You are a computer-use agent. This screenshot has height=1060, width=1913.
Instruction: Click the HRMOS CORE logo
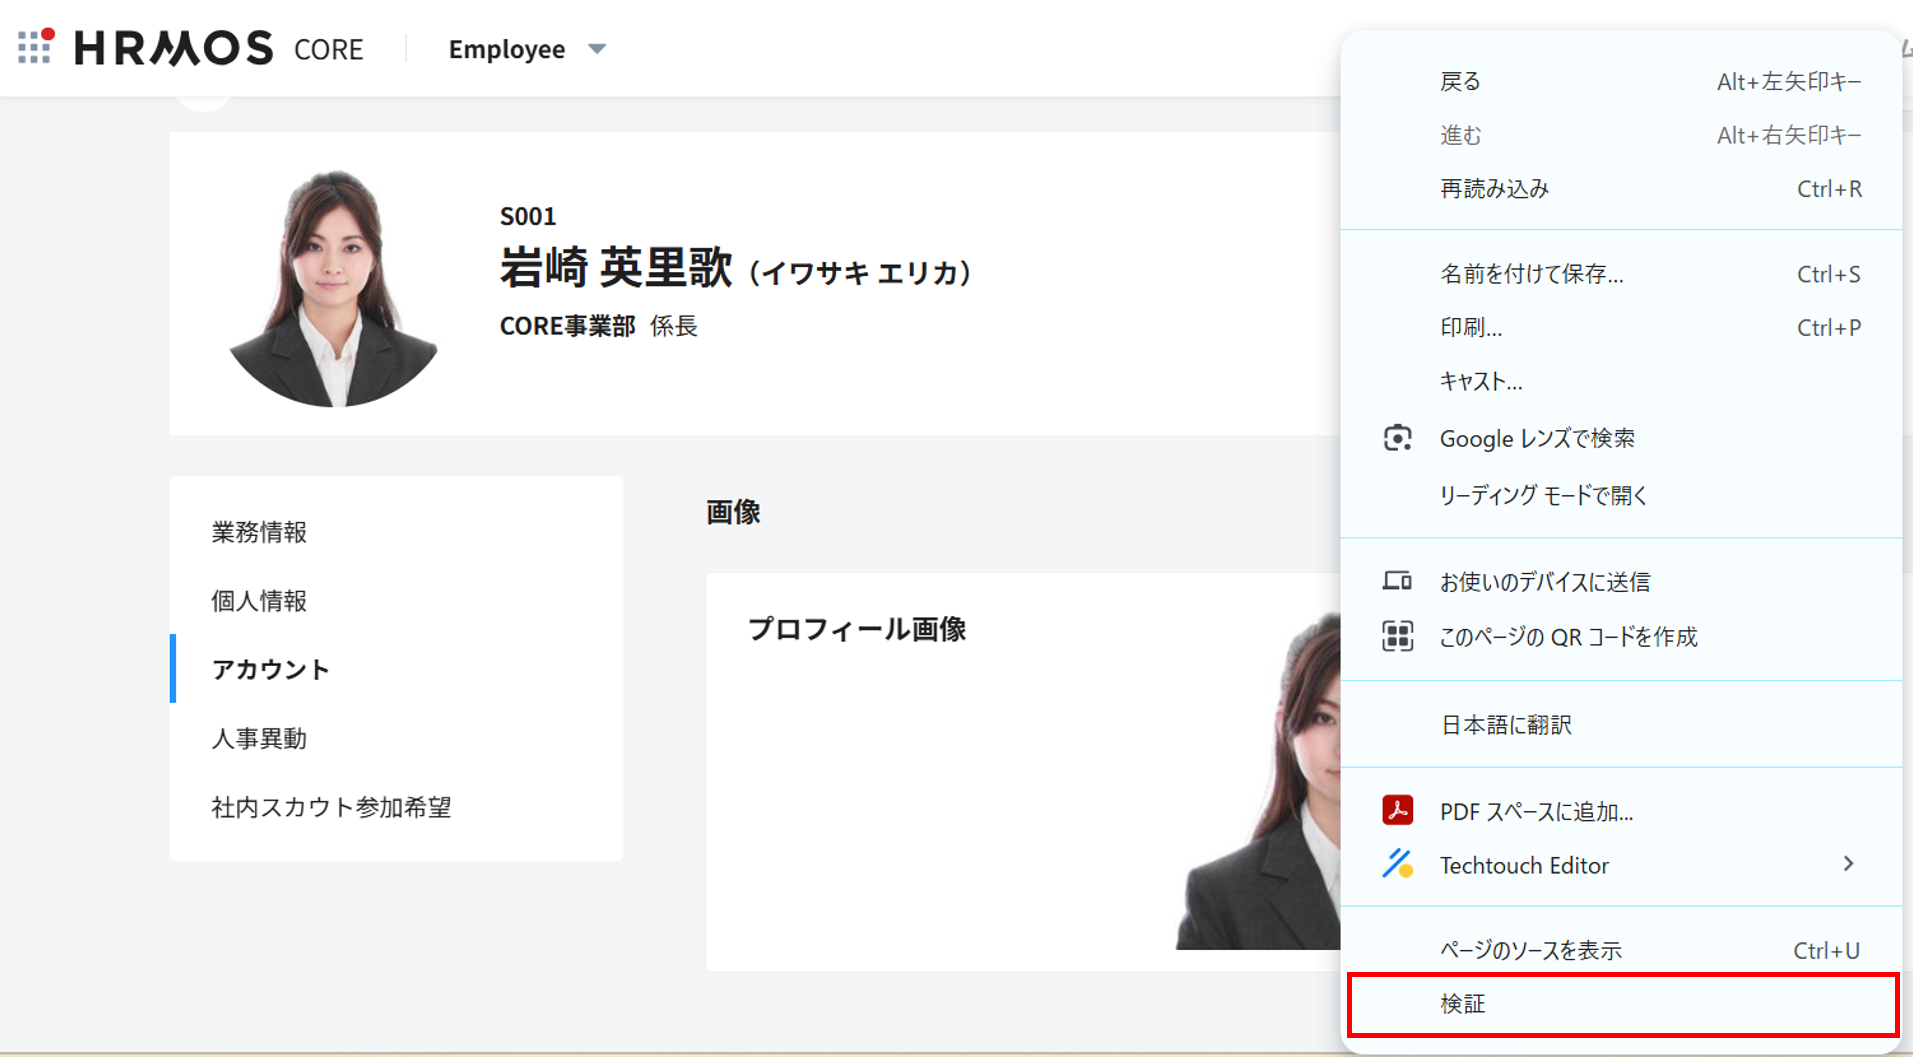click(x=219, y=48)
